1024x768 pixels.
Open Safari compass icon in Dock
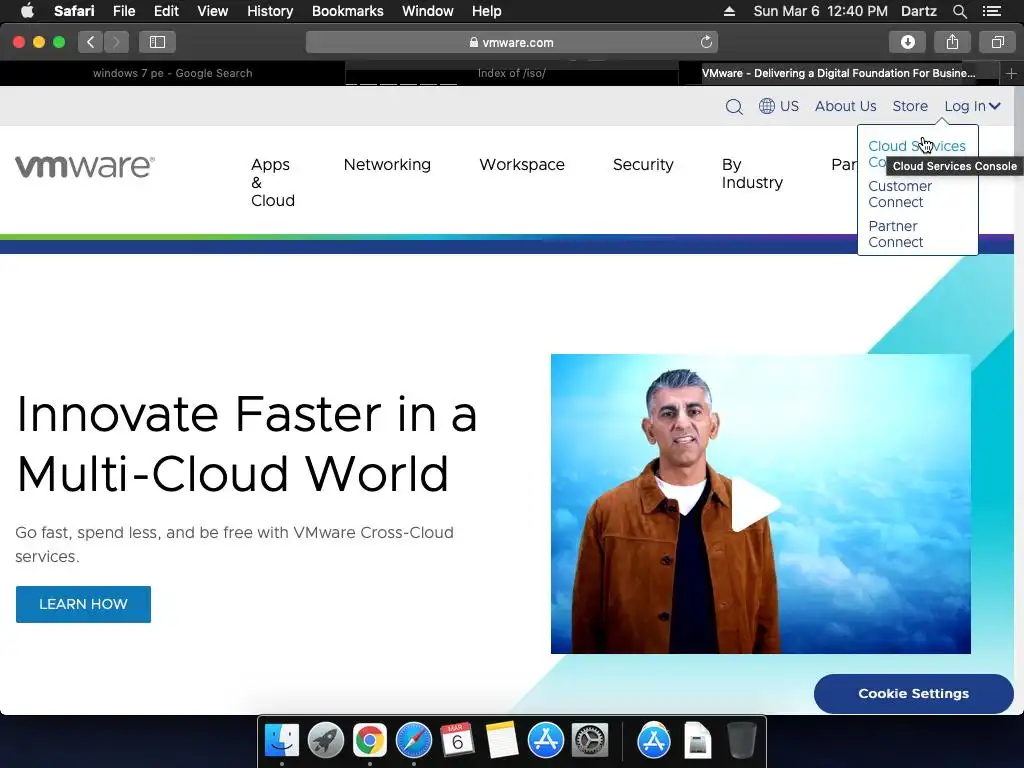413,741
